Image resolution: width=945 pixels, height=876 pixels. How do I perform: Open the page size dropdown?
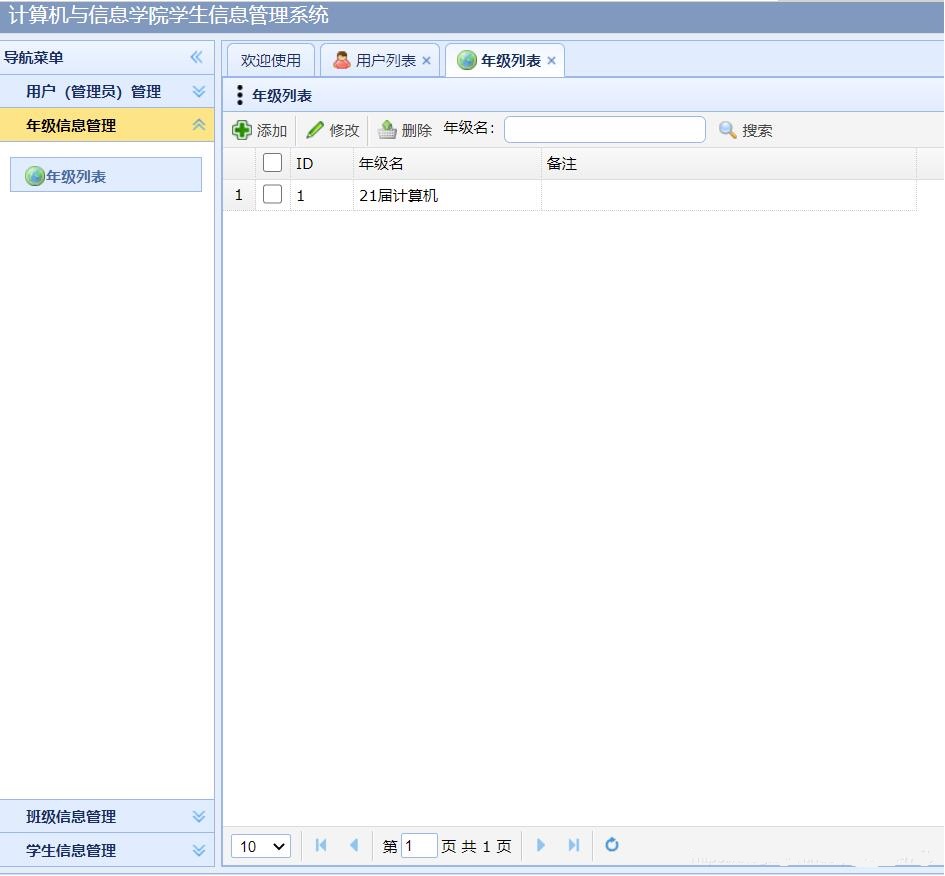click(261, 846)
